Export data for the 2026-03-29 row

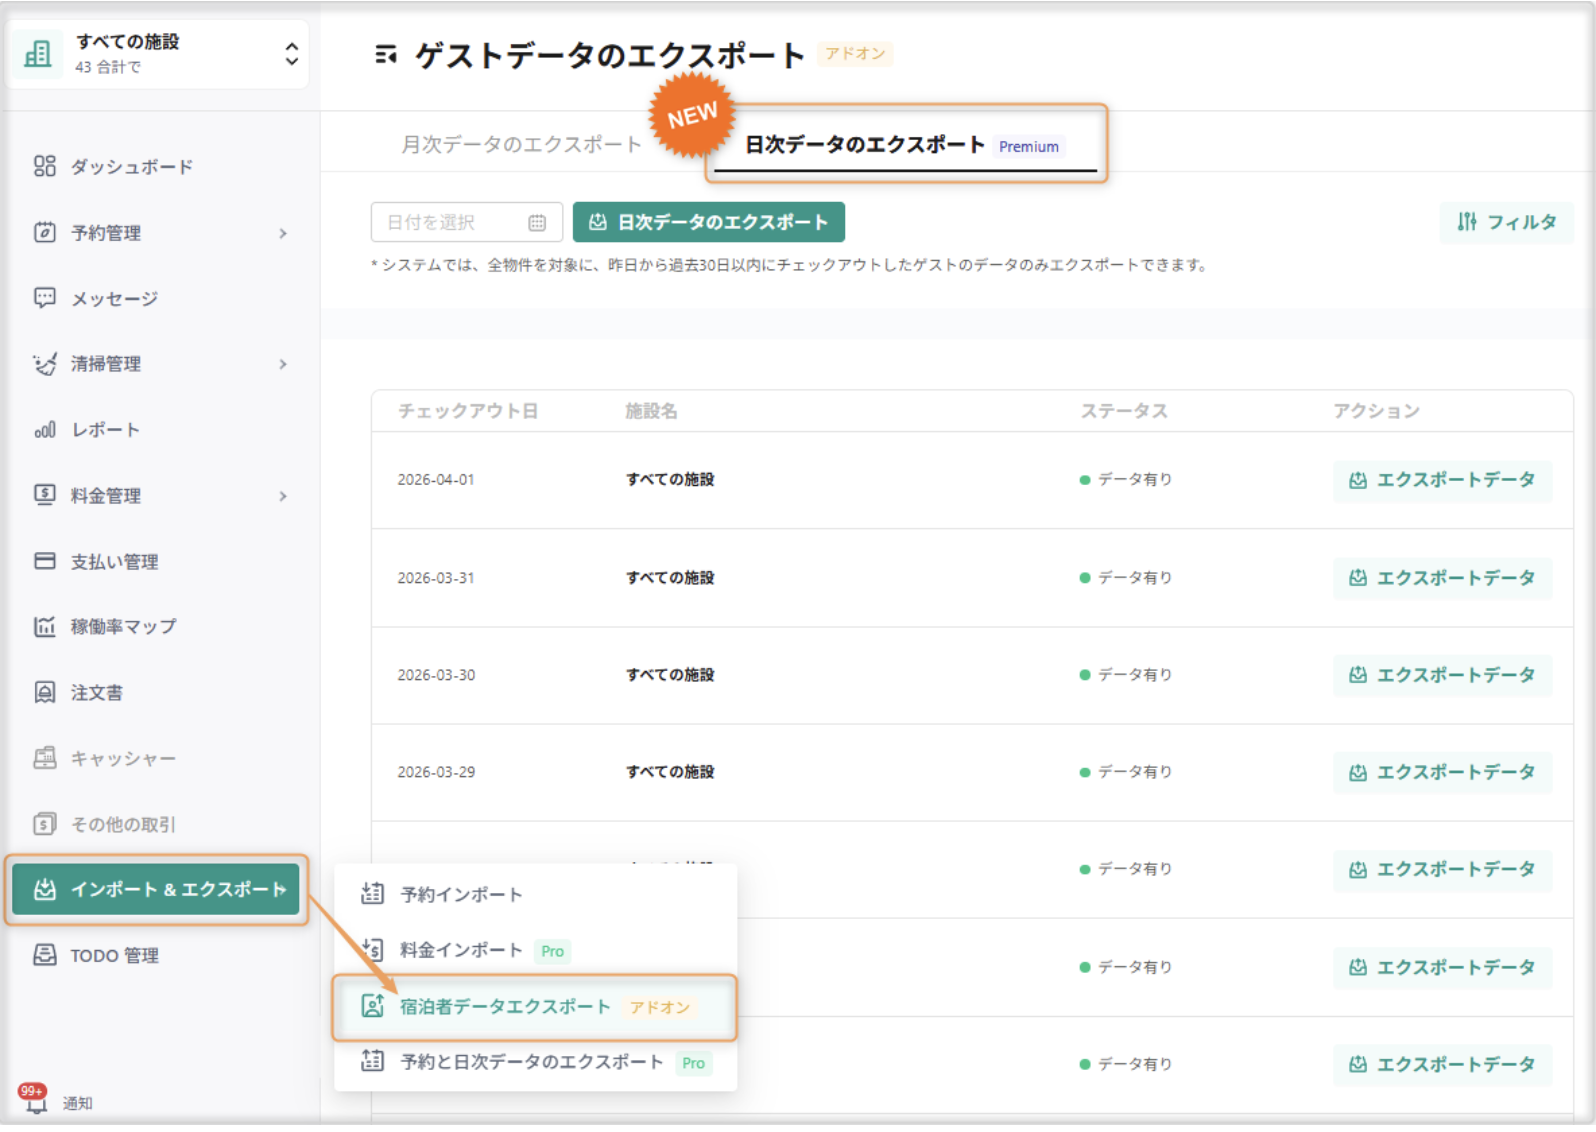1443,772
